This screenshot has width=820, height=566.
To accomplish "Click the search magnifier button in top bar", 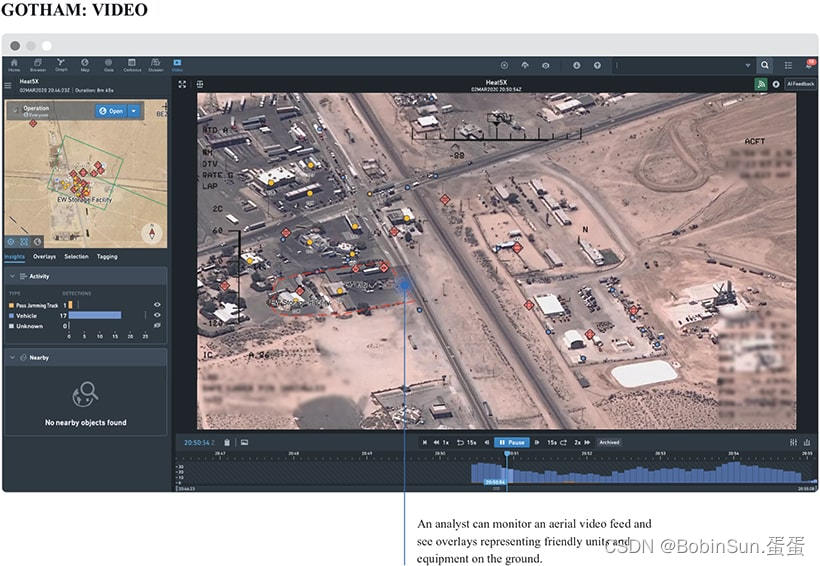I will (x=765, y=65).
